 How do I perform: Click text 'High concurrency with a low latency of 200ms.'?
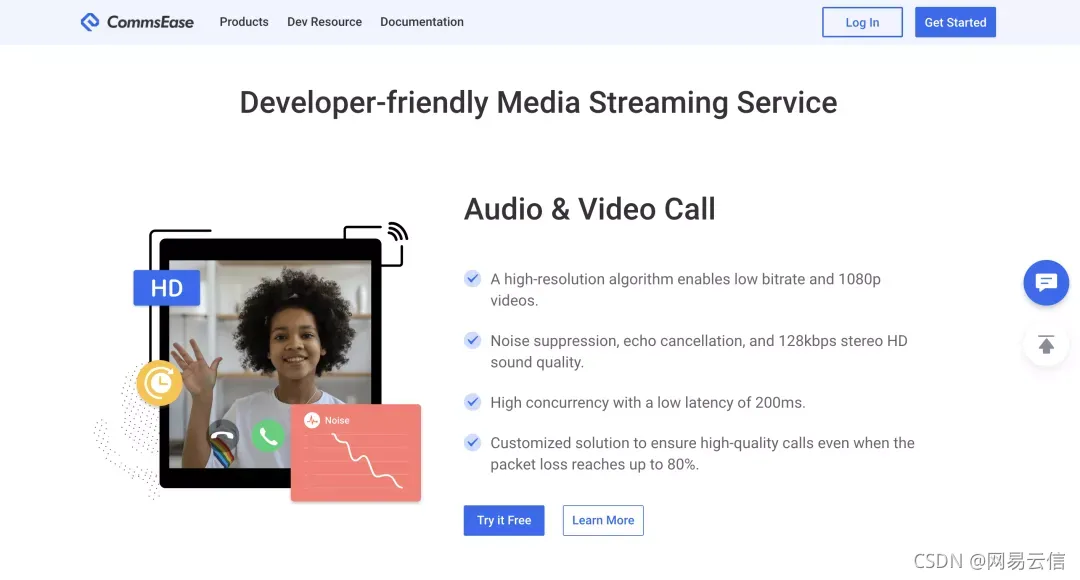point(647,402)
